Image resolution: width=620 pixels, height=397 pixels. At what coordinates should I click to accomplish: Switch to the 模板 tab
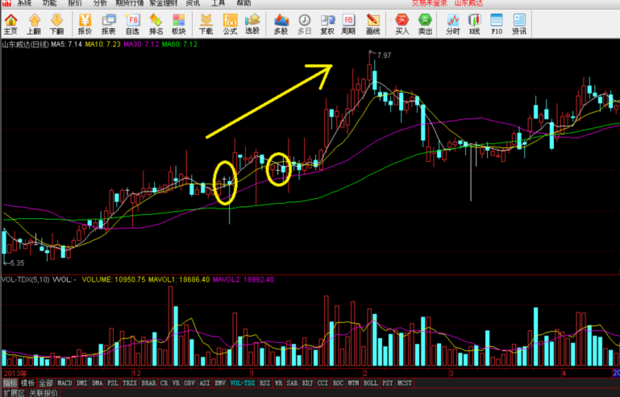point(28,383)
